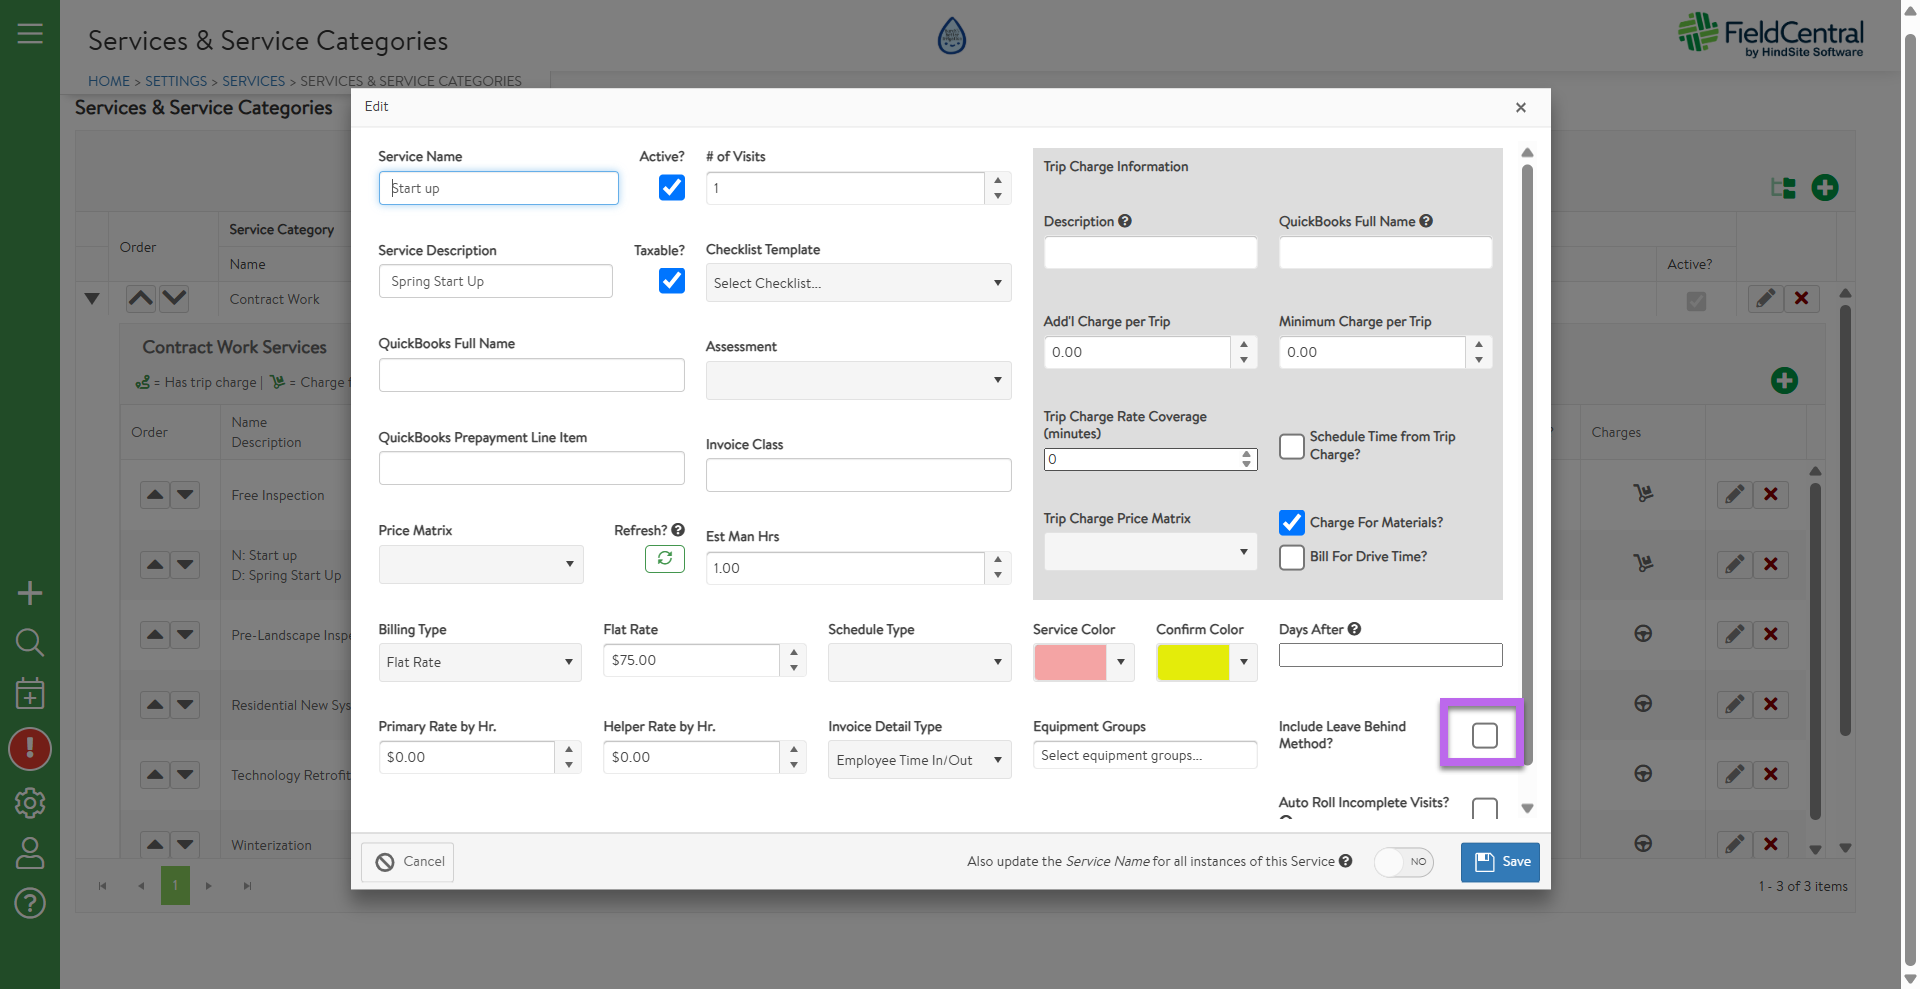Click the help question mark in sidebar

click(x=30, y=903)
